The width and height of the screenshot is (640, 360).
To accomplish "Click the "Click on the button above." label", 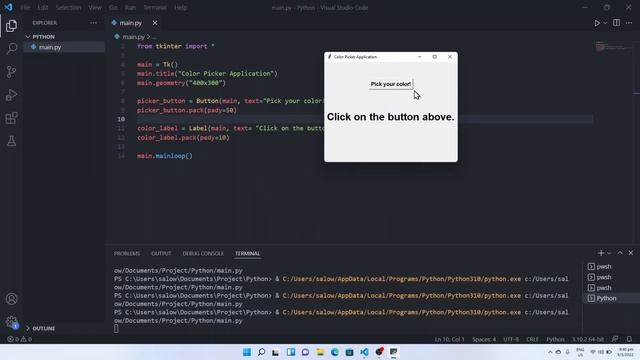I will [x=391, y=117].
